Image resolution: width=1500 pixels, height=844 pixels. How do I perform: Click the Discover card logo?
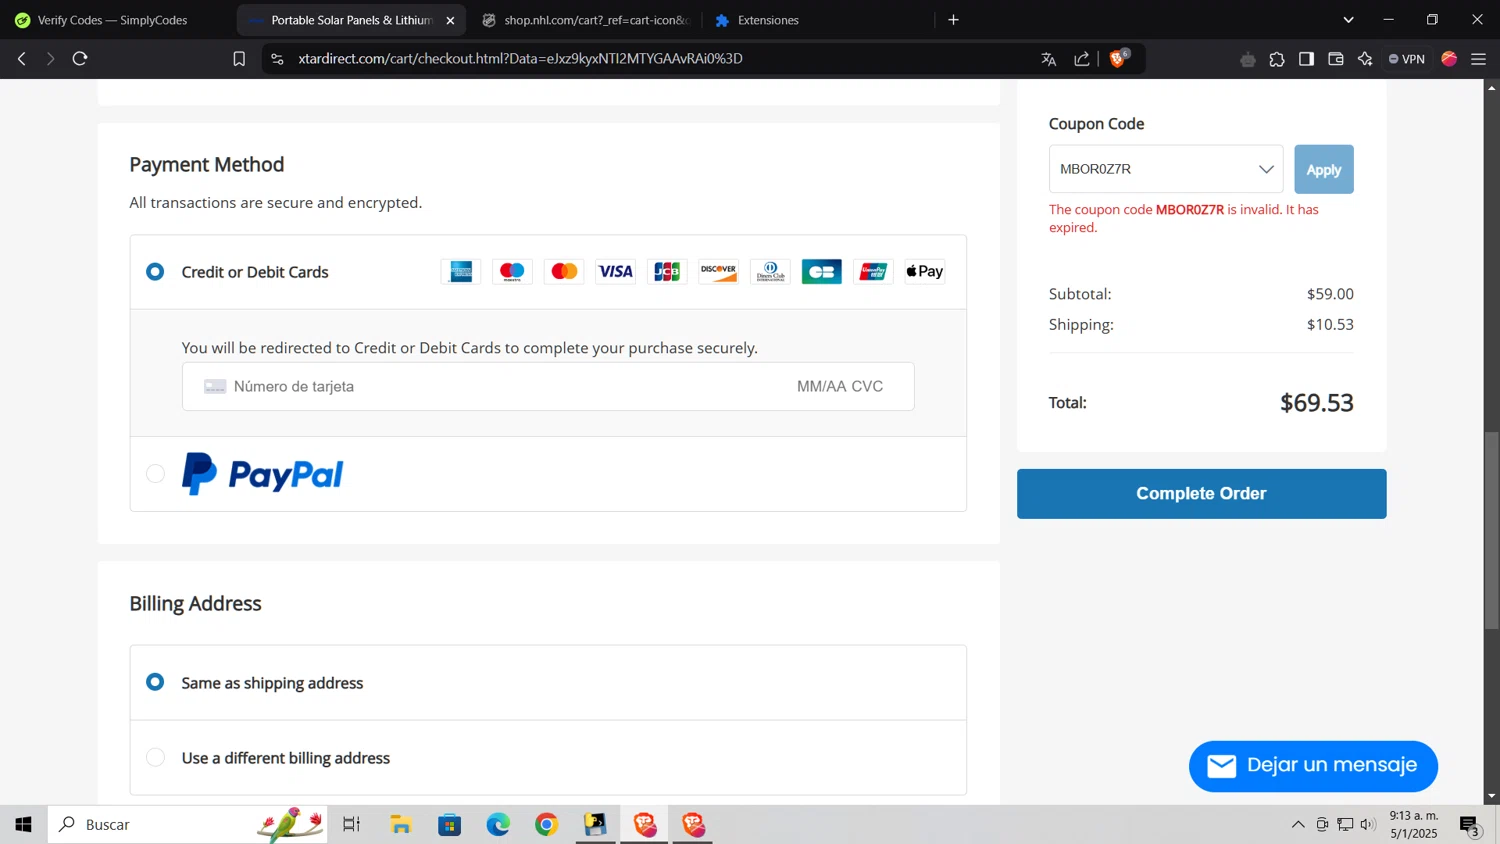[x=718, y=272]
